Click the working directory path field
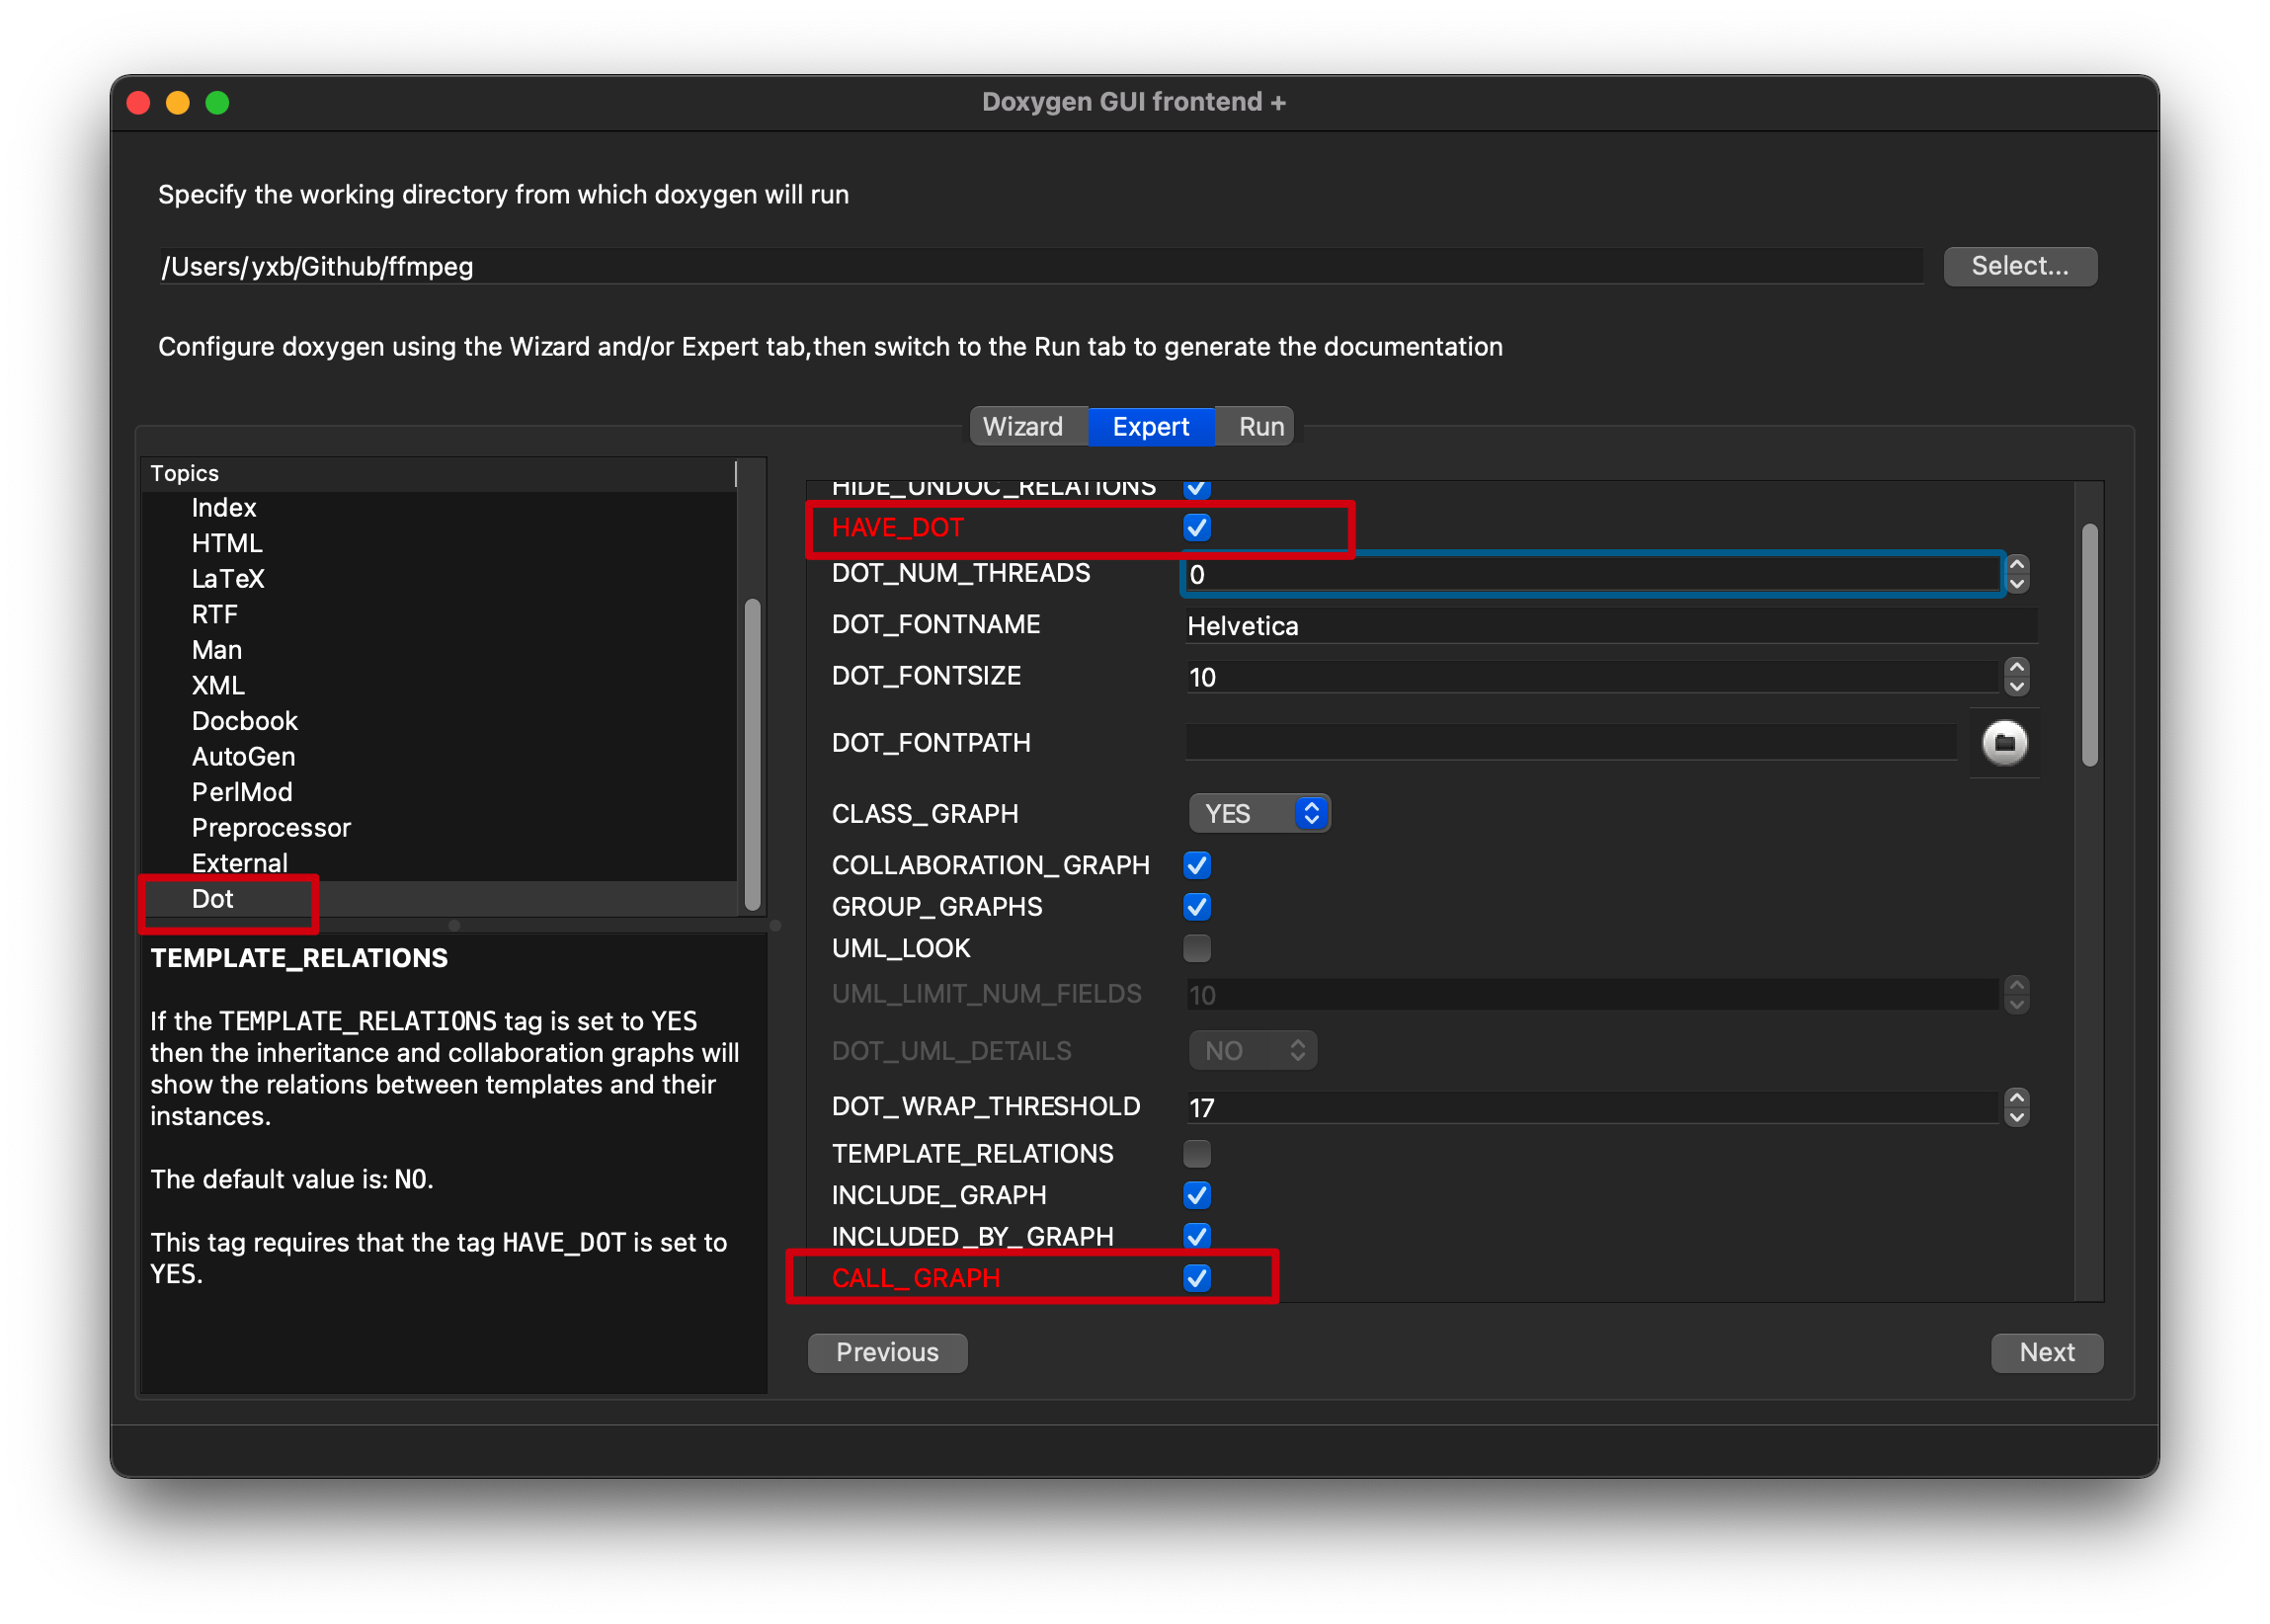 pos(1040,266)
